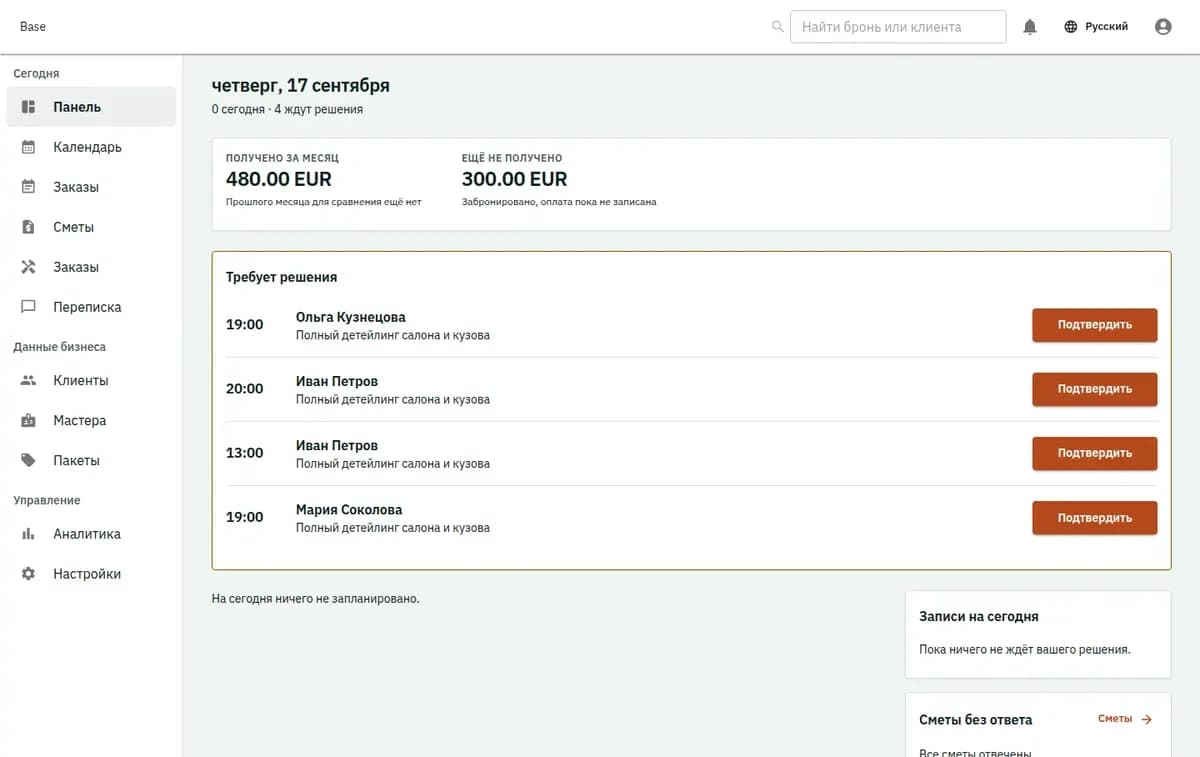This screenshot has width=1200, height=757.
Task: Open the user account avatar menu
Action: coord(1163,27)
